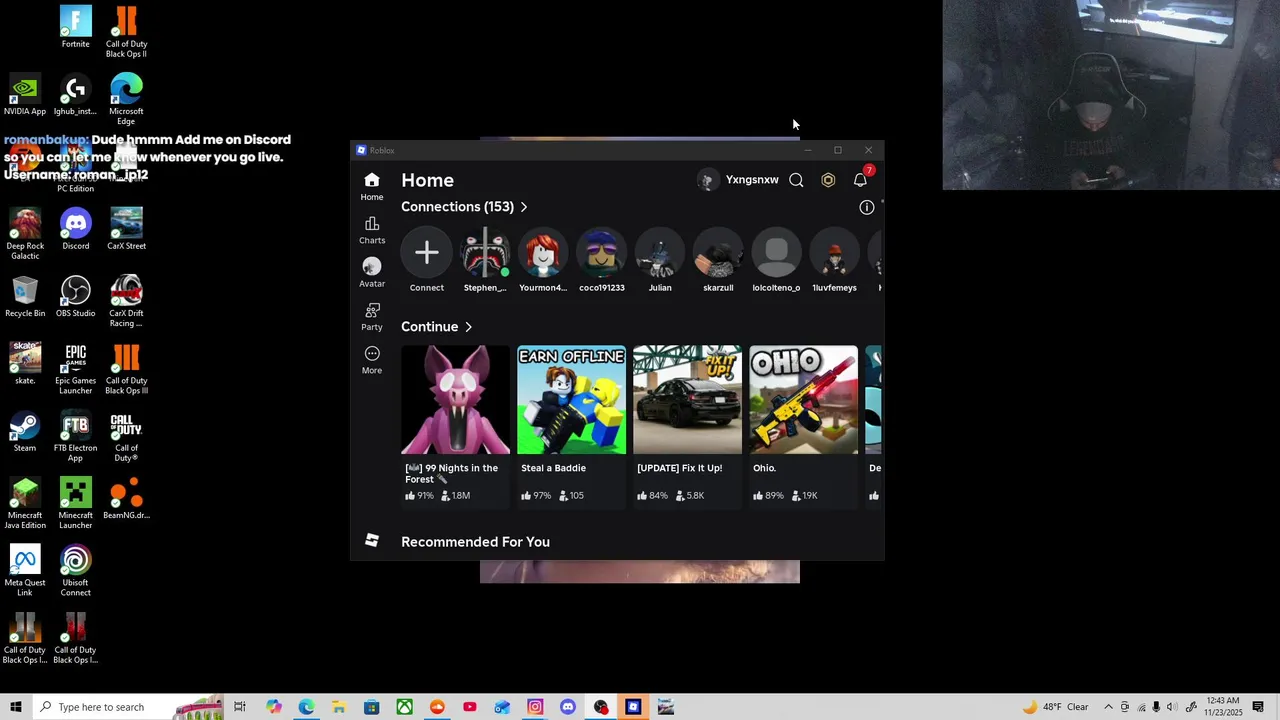Open coco191233 friend avatar
This screenshot has width=1280, height=720.
pyautogui.click(x=601, y=252)
